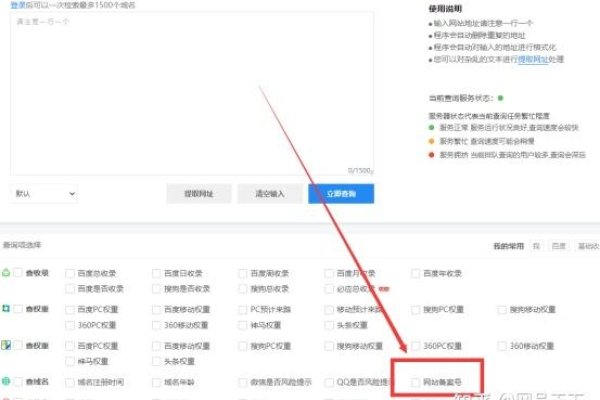
Task: Click the 0/1500 counter in textarea
Action: point(360,170)
